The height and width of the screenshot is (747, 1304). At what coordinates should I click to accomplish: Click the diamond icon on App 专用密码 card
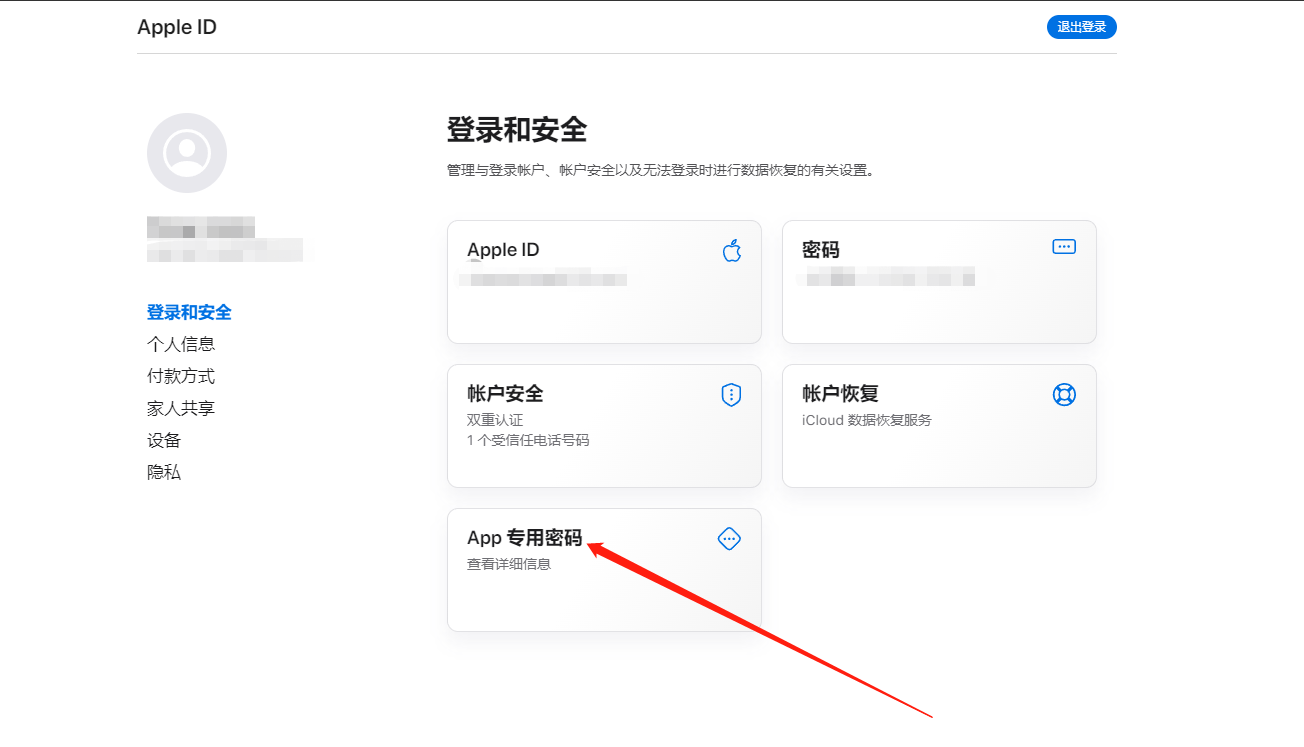(730, 539)
